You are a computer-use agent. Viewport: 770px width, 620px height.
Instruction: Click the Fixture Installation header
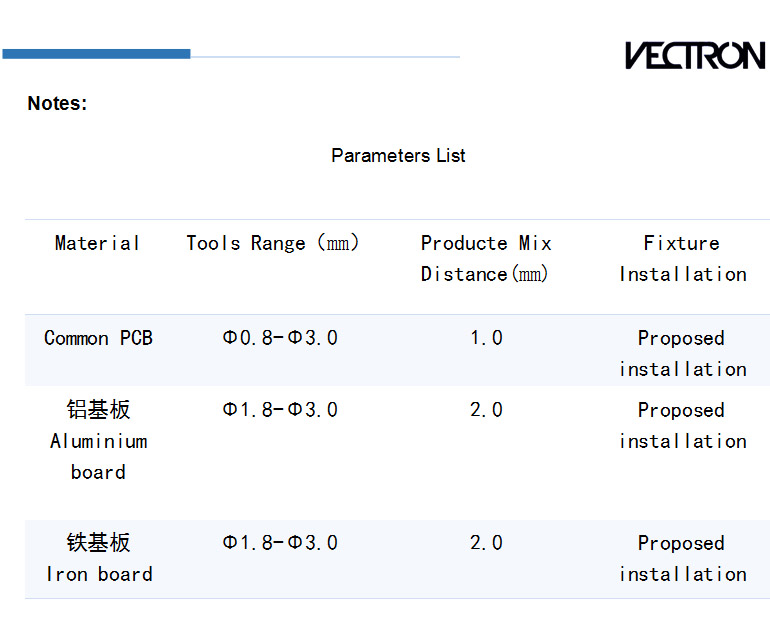click(682, 258)
